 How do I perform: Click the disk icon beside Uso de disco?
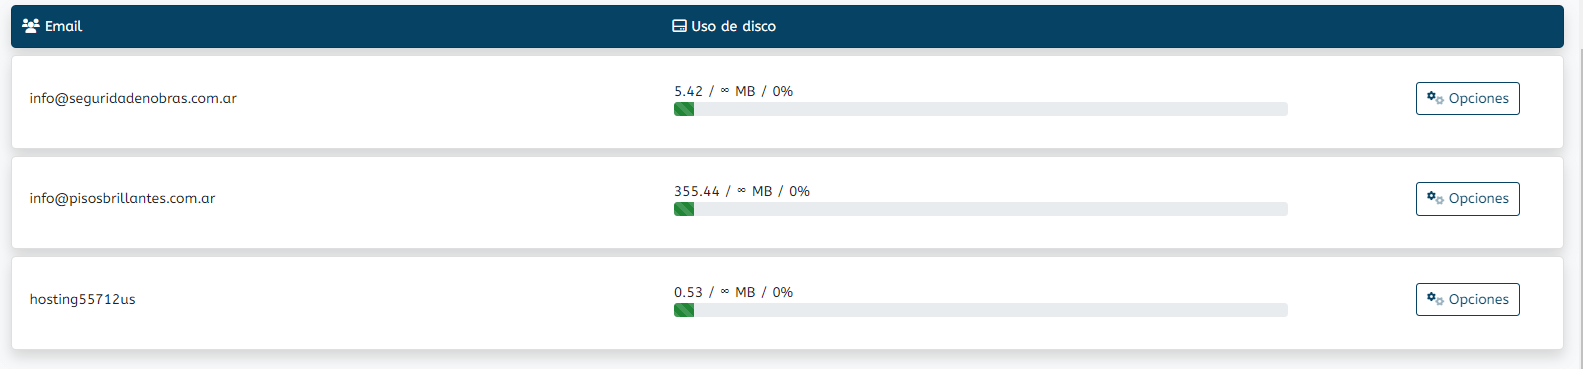pos(679,26)
